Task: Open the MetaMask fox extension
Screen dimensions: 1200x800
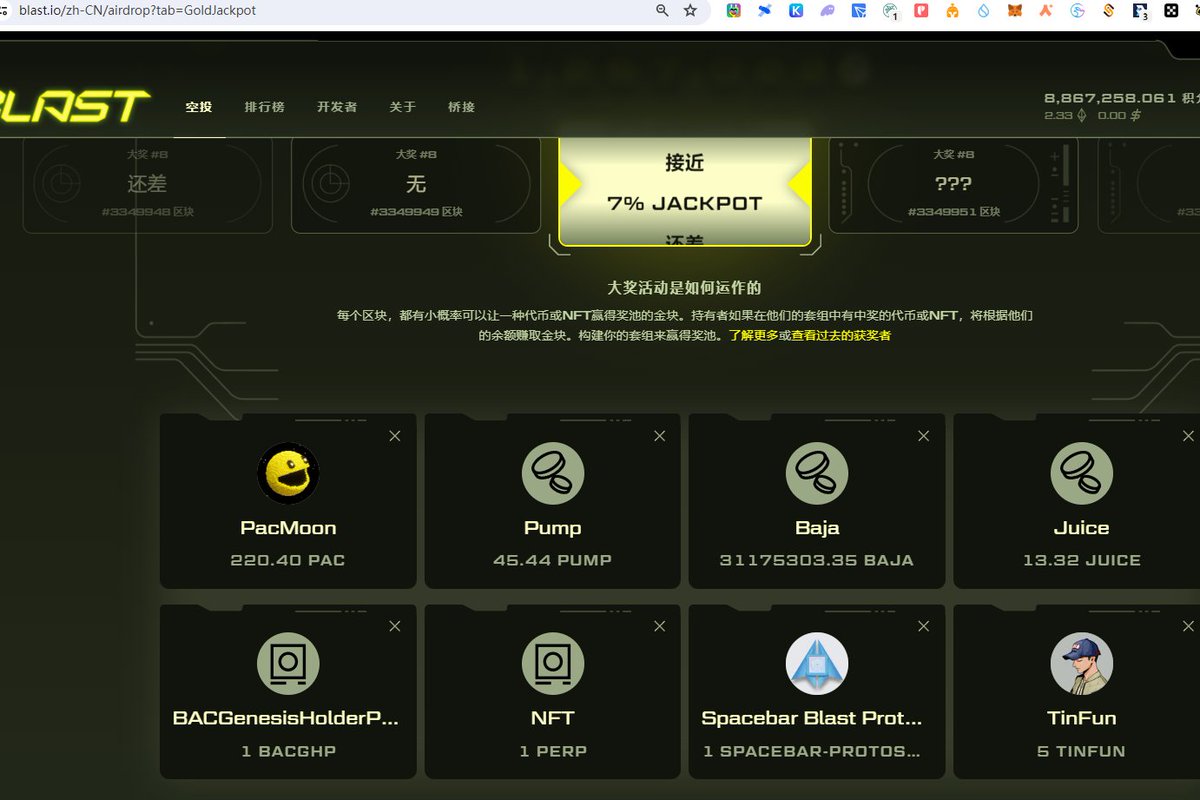Action: [x=1014, y=11]
